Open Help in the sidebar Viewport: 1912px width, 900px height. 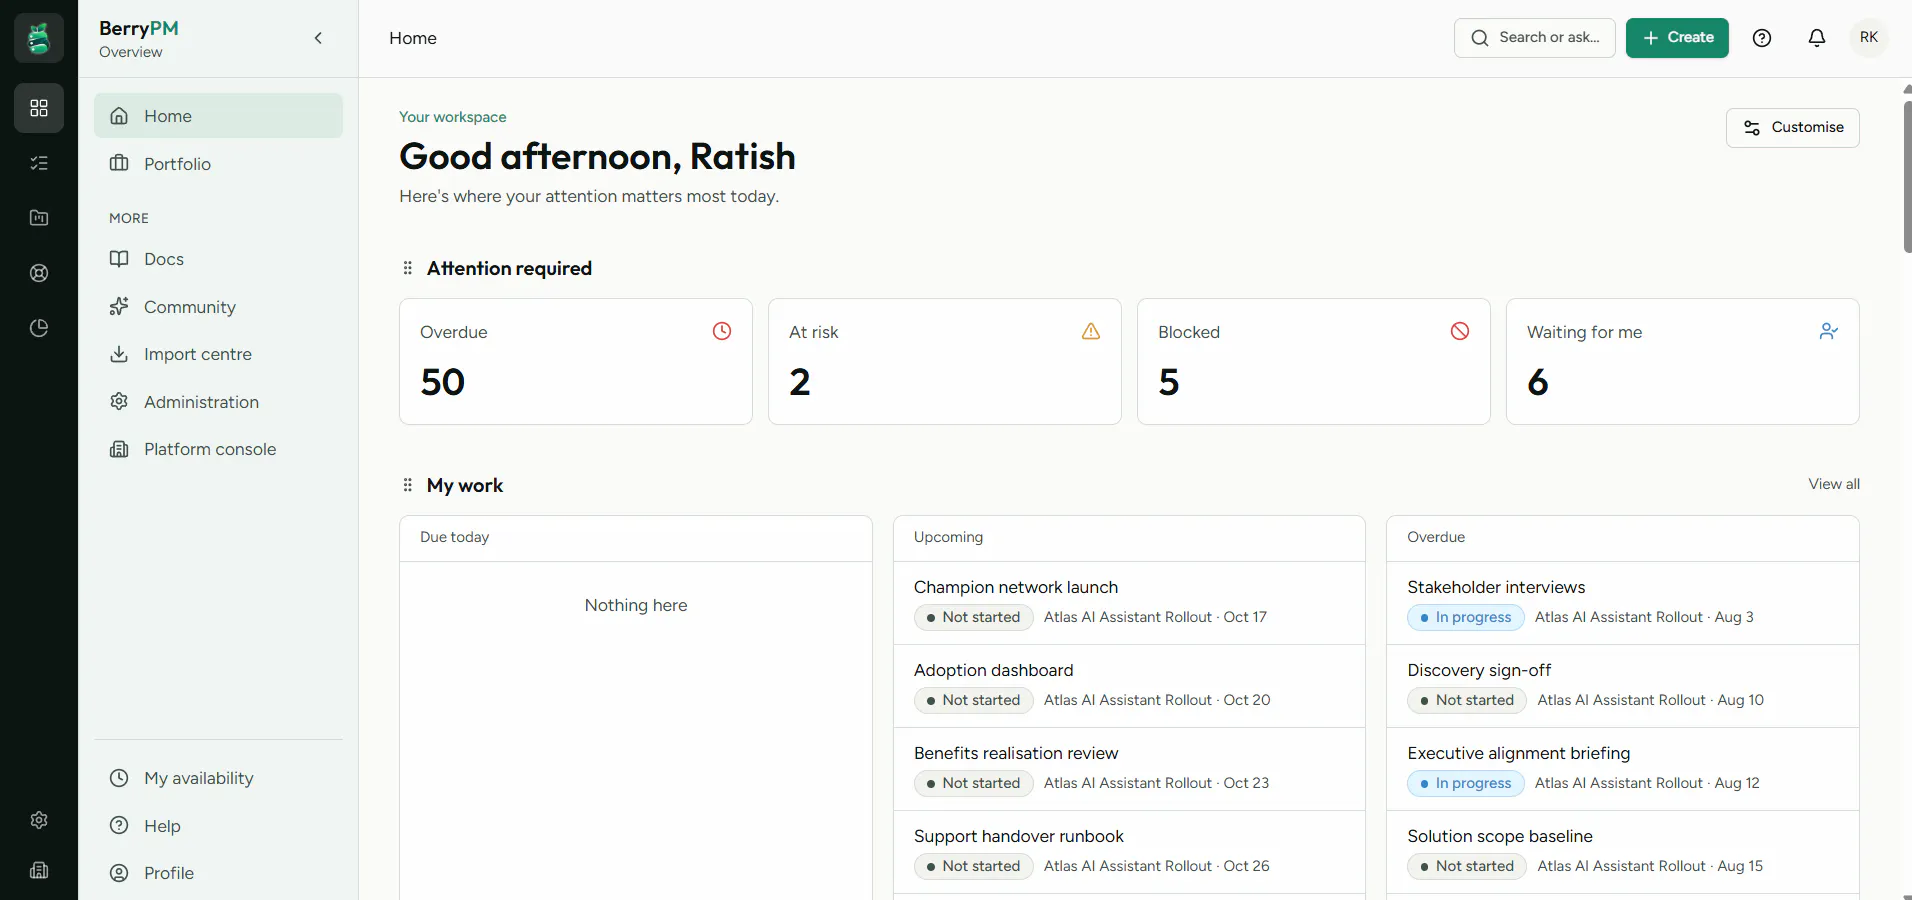coord(218,826)
